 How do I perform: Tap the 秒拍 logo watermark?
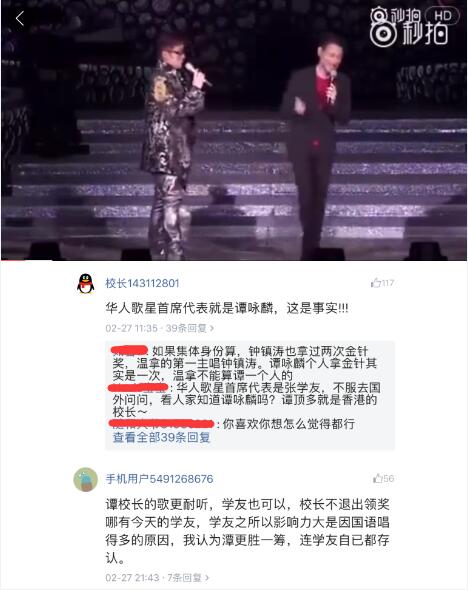[x=408, y=27]
